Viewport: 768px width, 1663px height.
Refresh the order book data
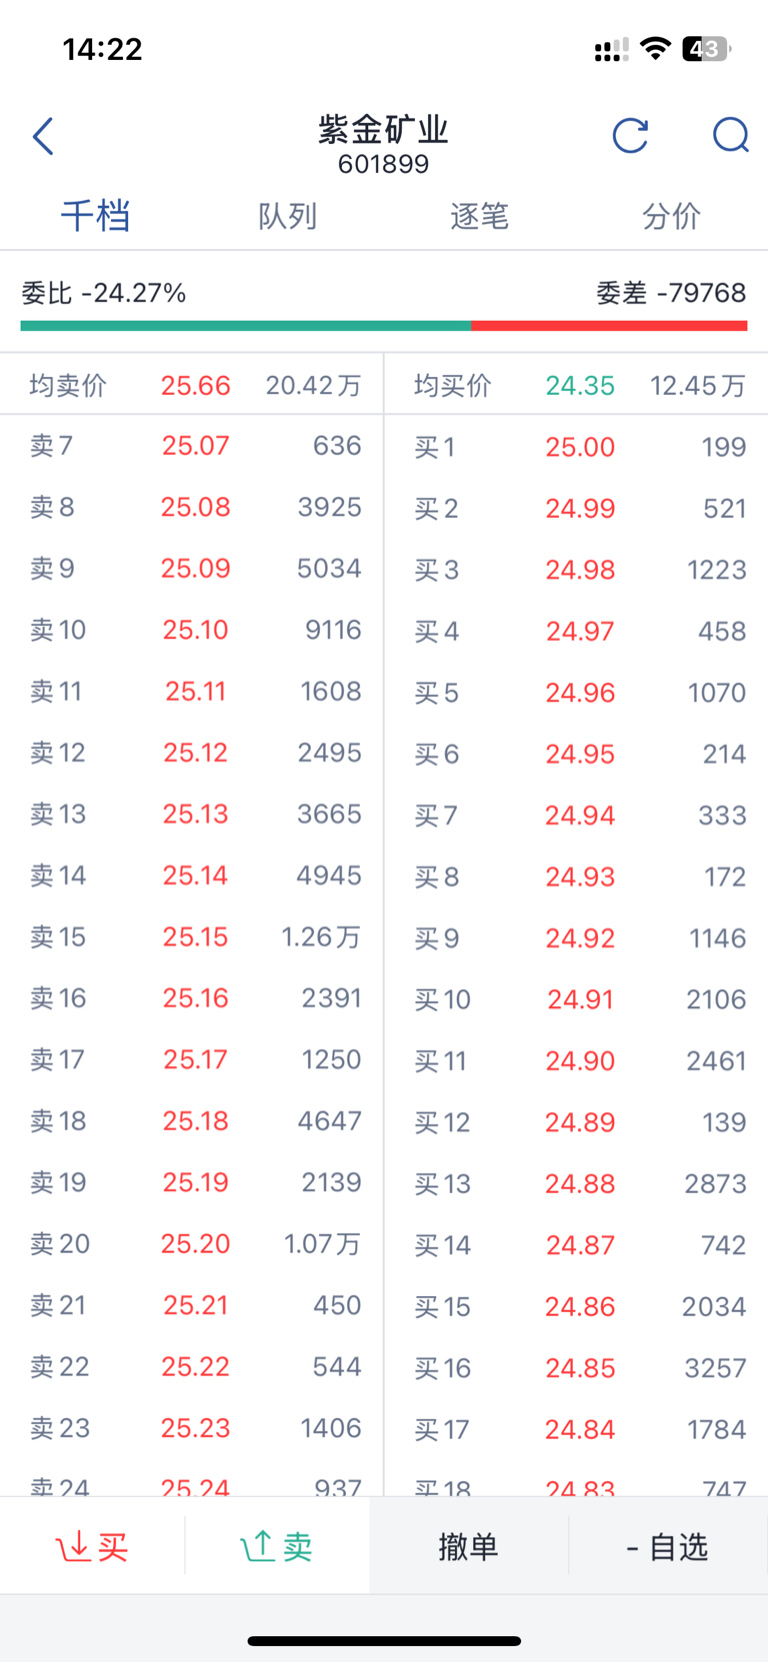630,136
